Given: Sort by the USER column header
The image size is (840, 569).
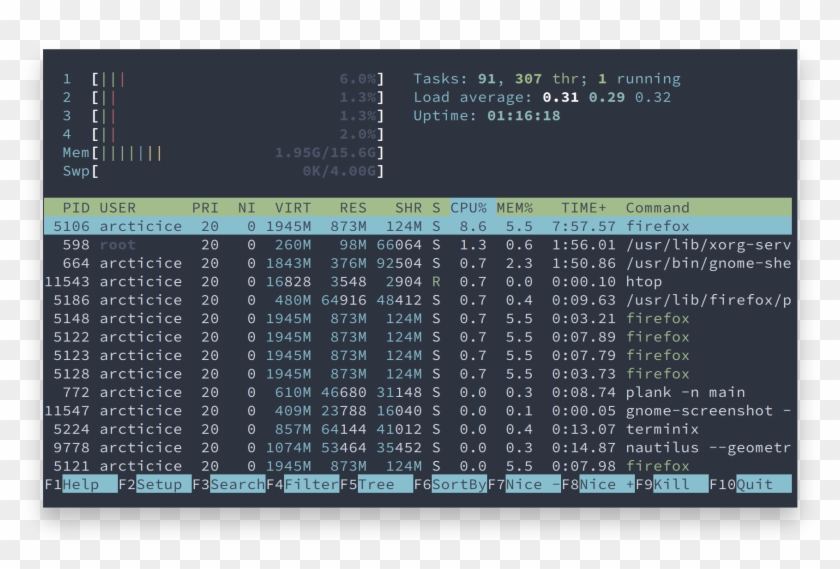Looking at the screenshot, I should tap(118, 208).
